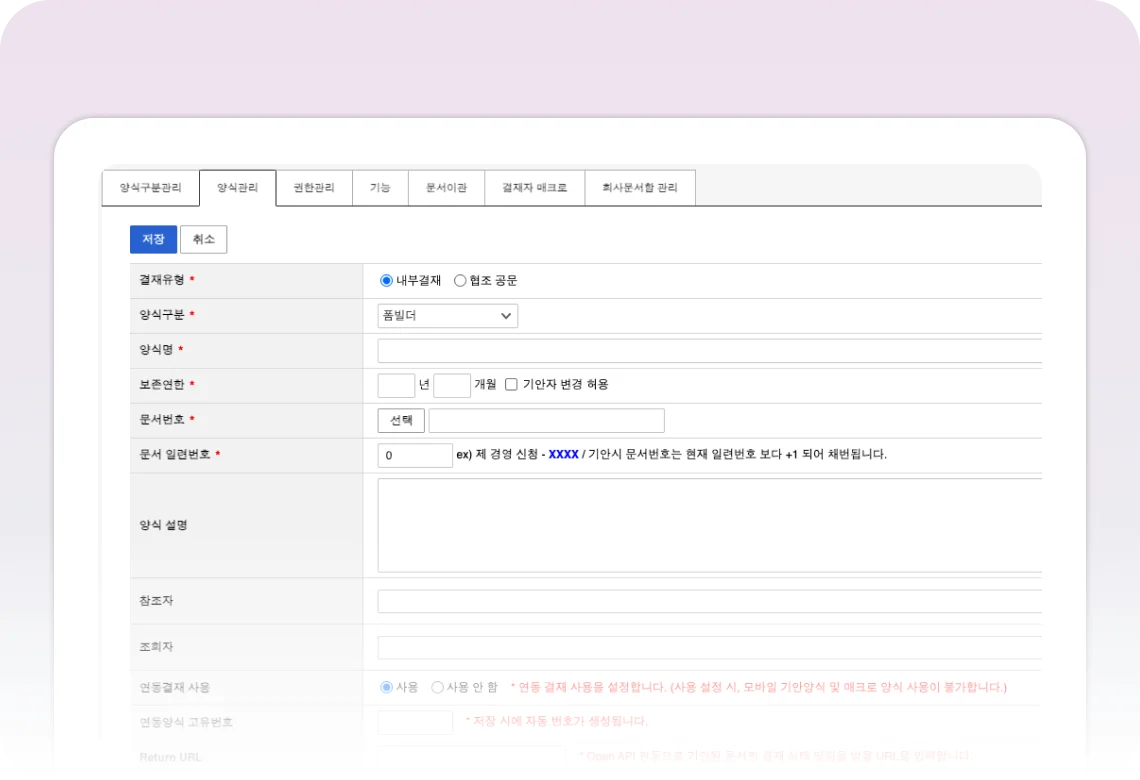Click the 선택 button for 문서번호
The width and height of the screenshot is (1140, 780).
coord(401,421)
